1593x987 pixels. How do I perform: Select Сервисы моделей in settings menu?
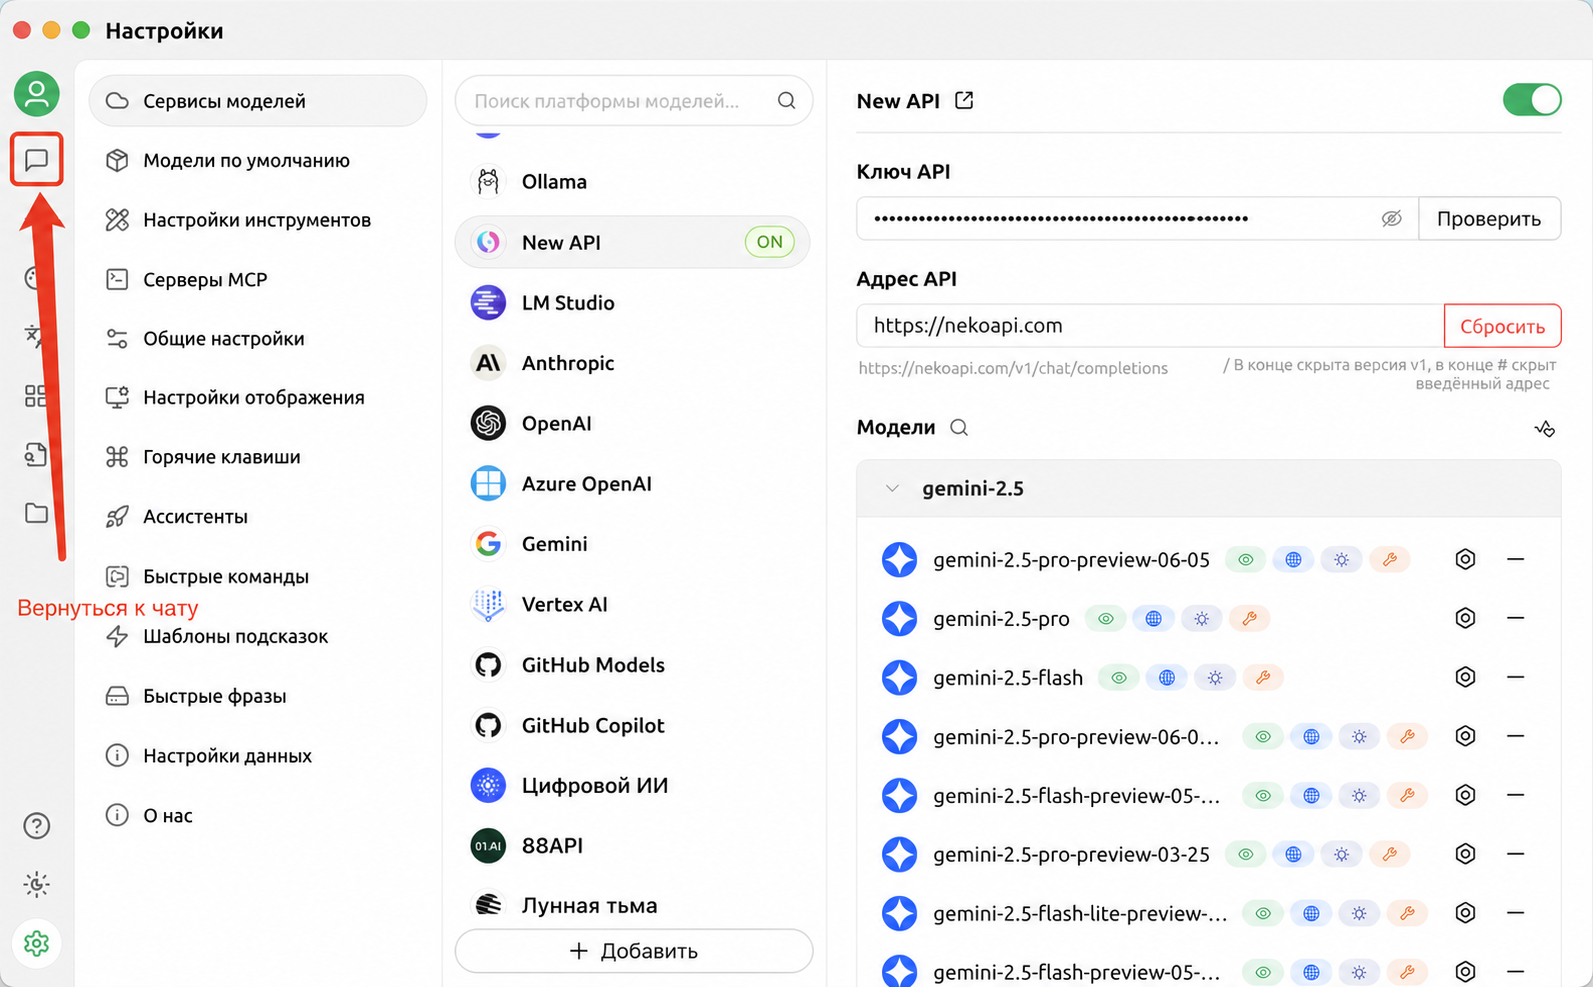pos(258,101)
